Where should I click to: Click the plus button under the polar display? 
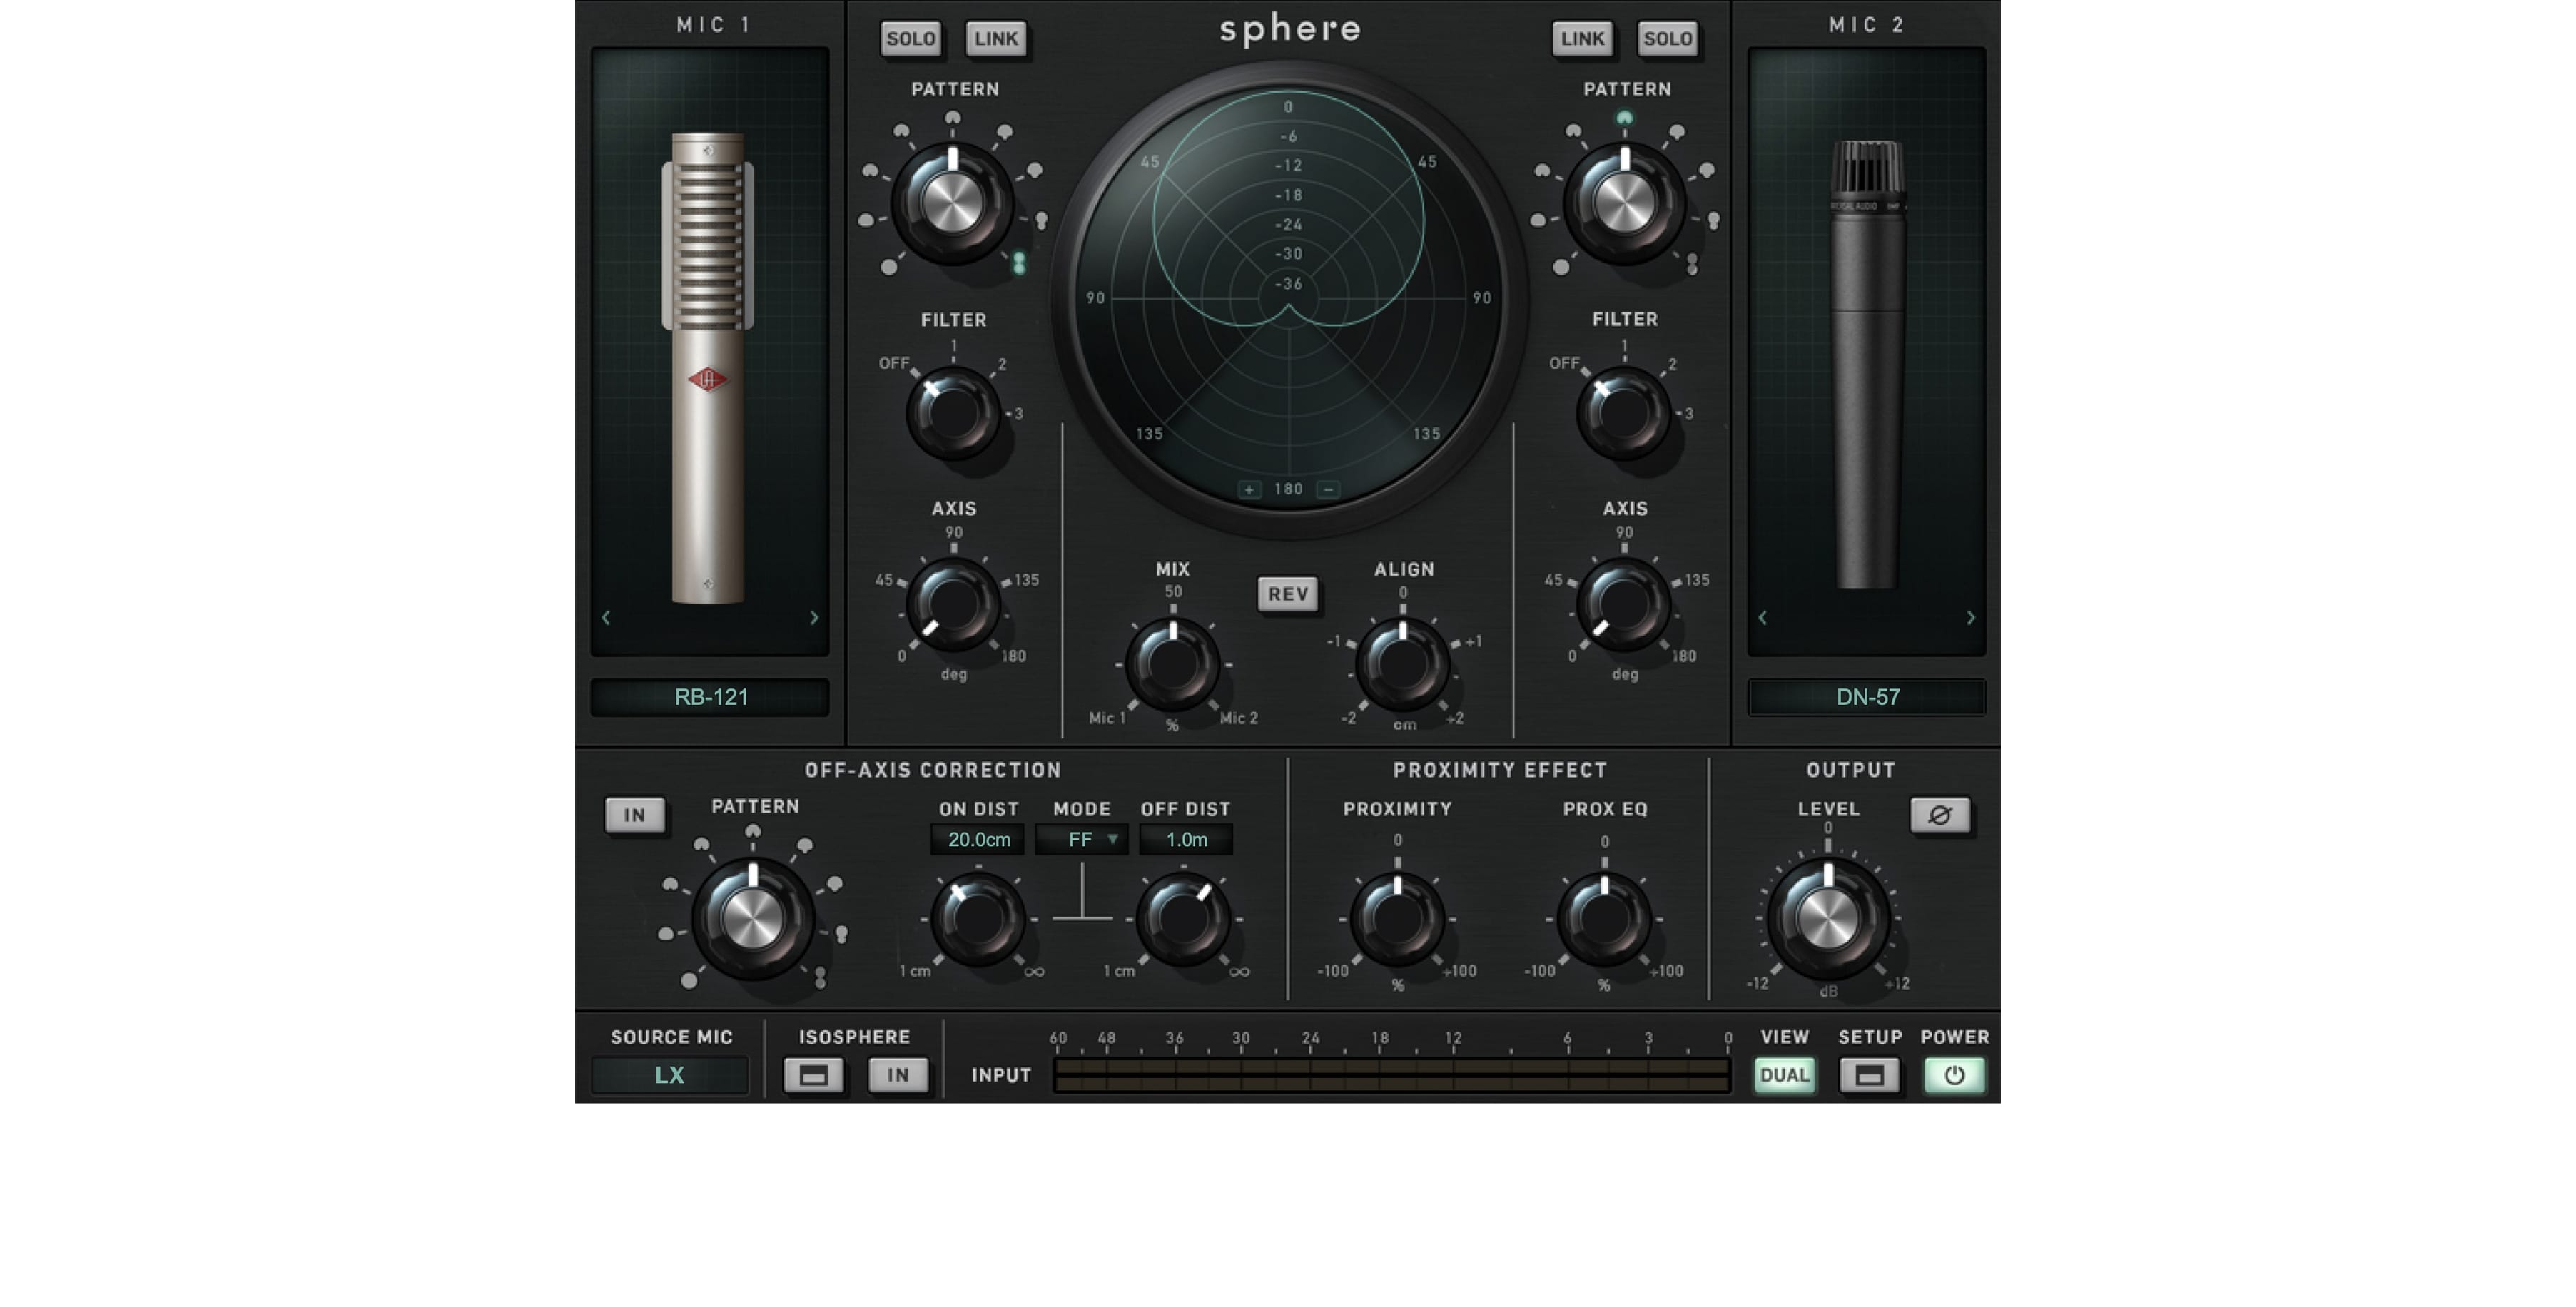click(x=1249, y=489)
